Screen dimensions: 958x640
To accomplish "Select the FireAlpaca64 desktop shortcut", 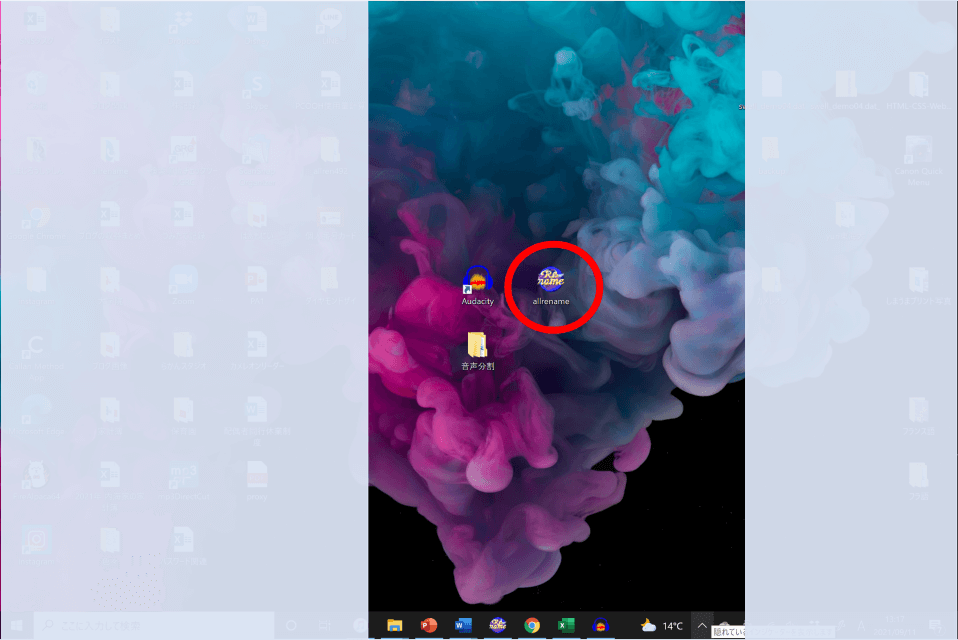I will point(37,482).
